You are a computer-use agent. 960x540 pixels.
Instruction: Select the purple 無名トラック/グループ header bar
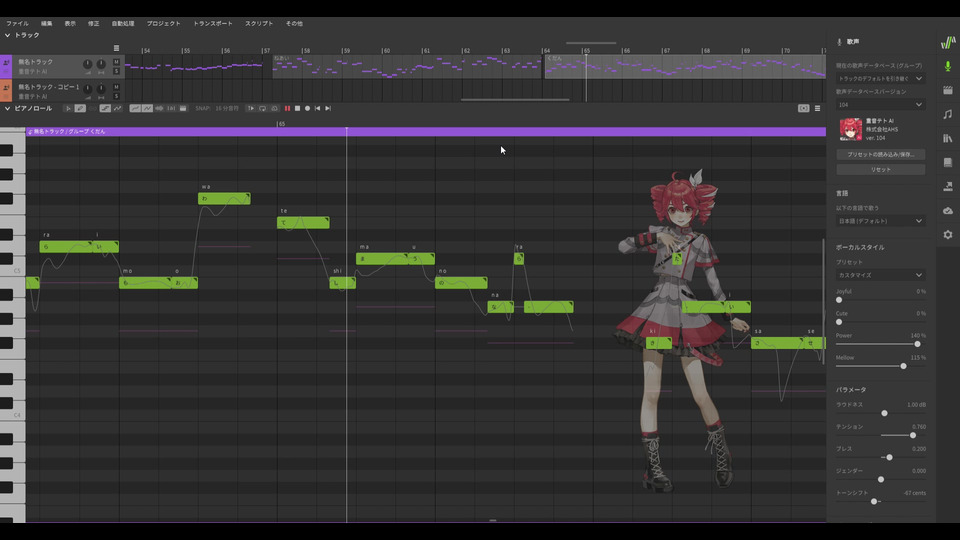(x=426, y=132)
